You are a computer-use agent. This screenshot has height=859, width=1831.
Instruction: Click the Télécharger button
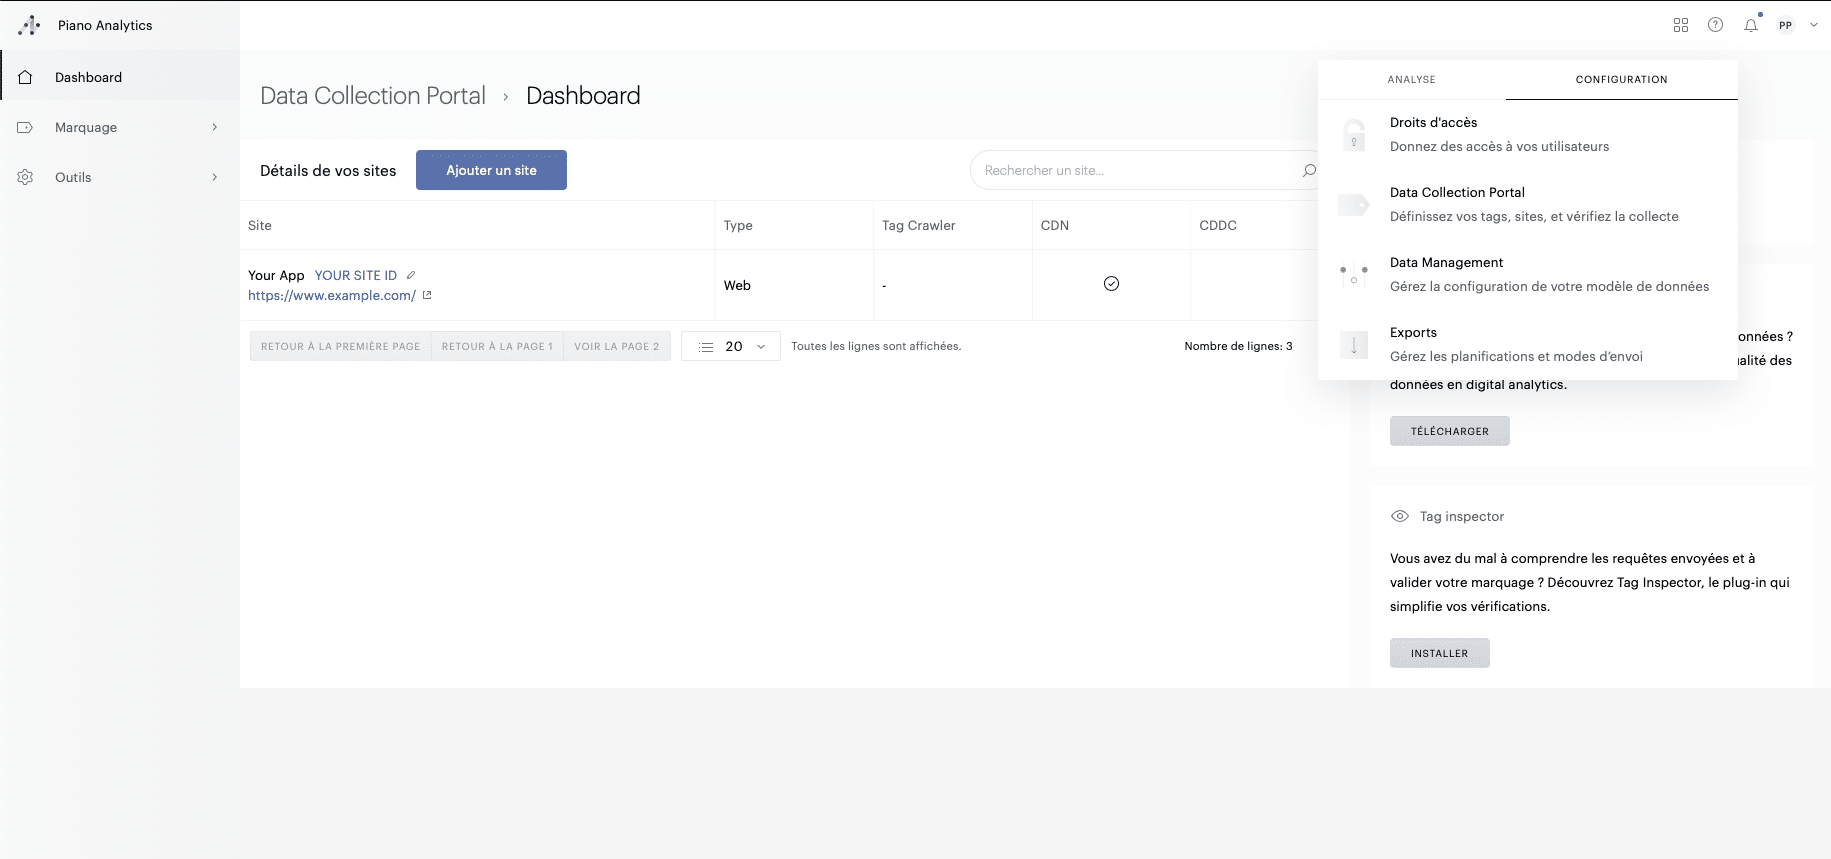click(x=1449, y=431)
